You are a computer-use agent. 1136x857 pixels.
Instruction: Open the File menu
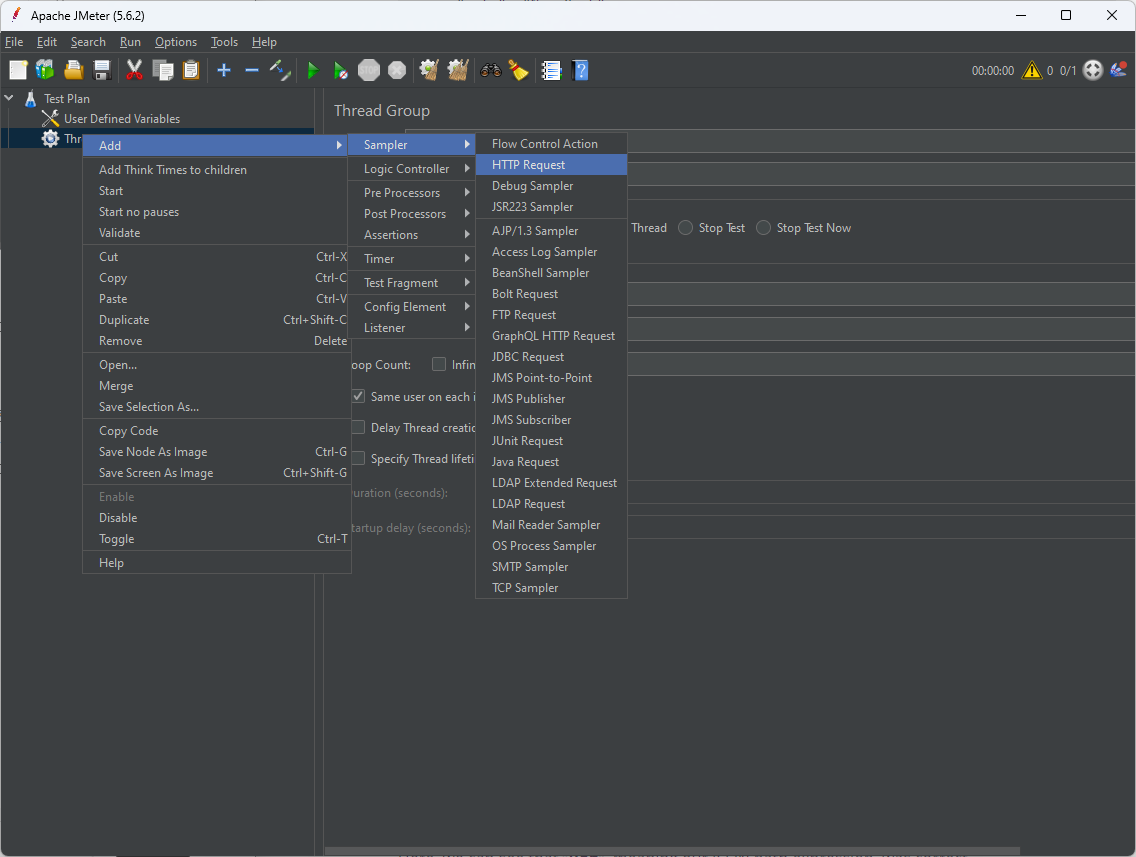click(x=14, y=42)
